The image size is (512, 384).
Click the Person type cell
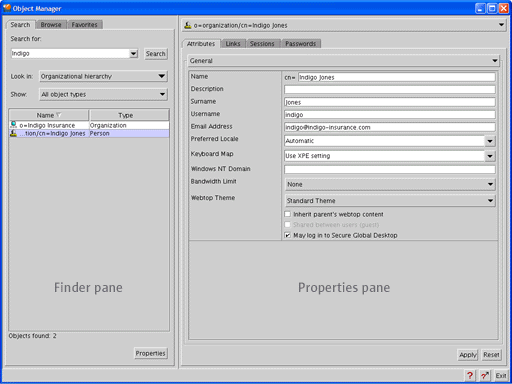pos(129,133)
